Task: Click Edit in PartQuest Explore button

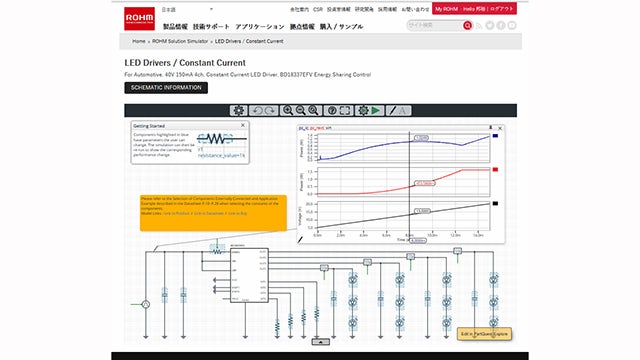Action: 484,334
